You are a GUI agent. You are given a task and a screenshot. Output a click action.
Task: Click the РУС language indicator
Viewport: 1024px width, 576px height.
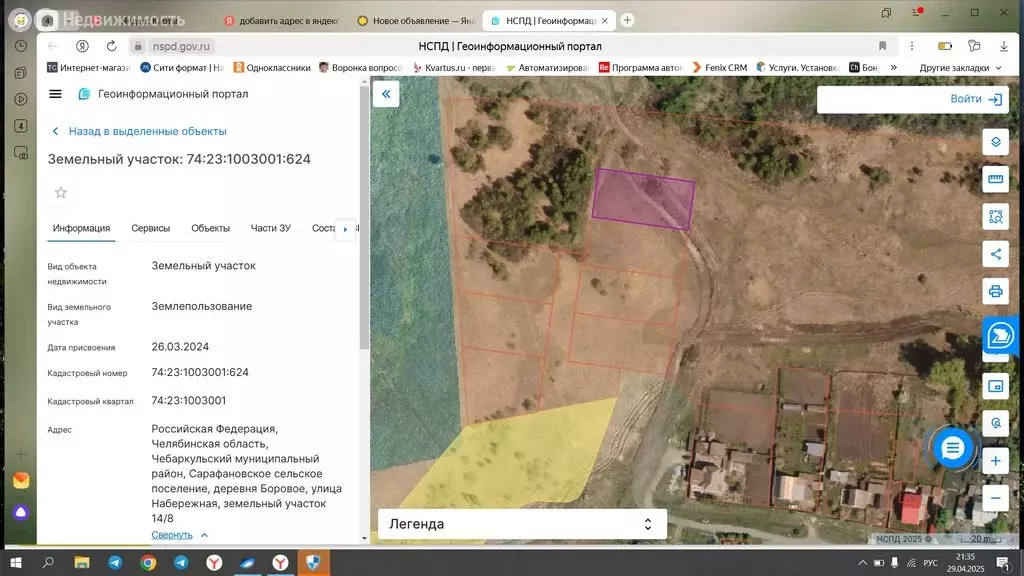pyautogui.click(x=931, y=563)
